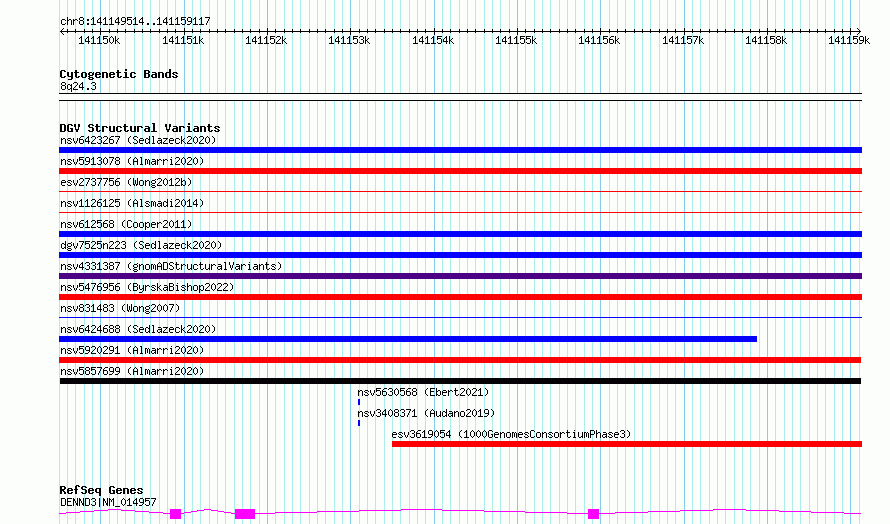Select the black bar under nsv5857699
The width and height of the screenshot is (890, 524).
[460, 381]
